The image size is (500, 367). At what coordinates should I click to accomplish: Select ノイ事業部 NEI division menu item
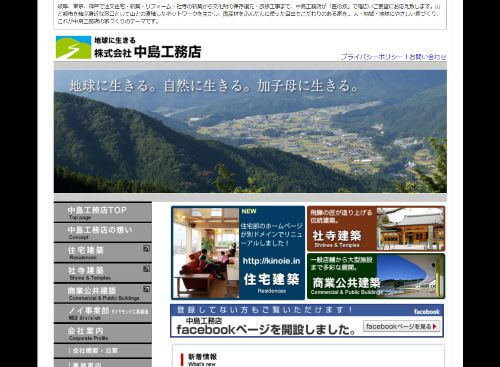point(103,313)
